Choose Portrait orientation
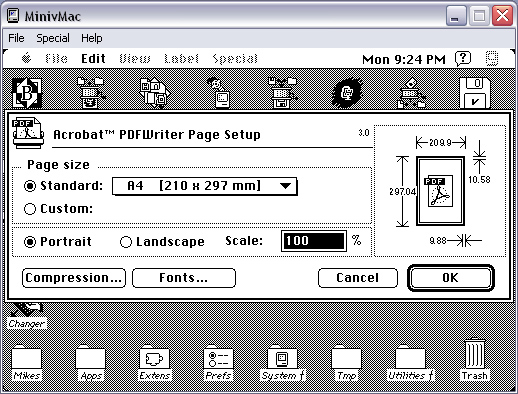The width and height of the screenshot is (518, 394). pyautogui.click(x=30, y=242)
